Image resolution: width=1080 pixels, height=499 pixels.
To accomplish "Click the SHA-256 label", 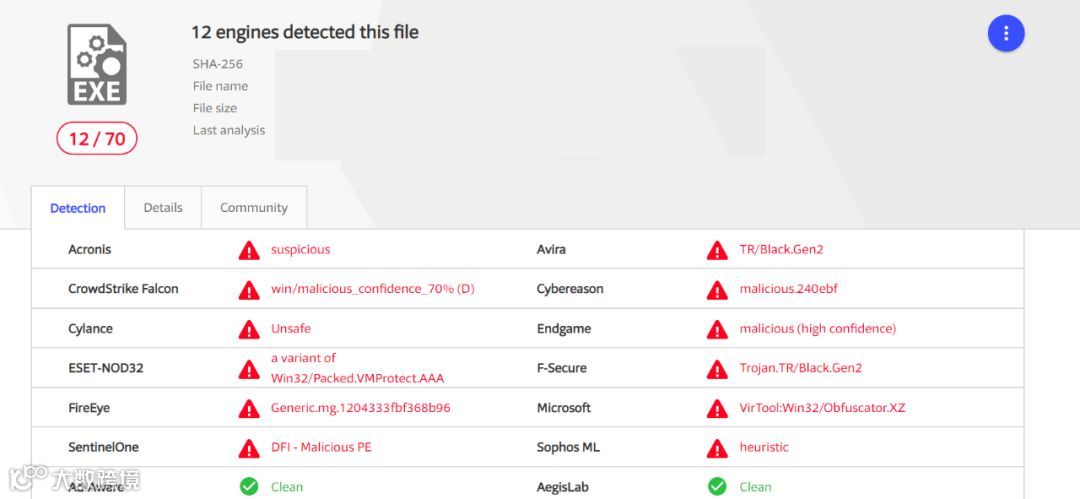I will click(218, 64).
